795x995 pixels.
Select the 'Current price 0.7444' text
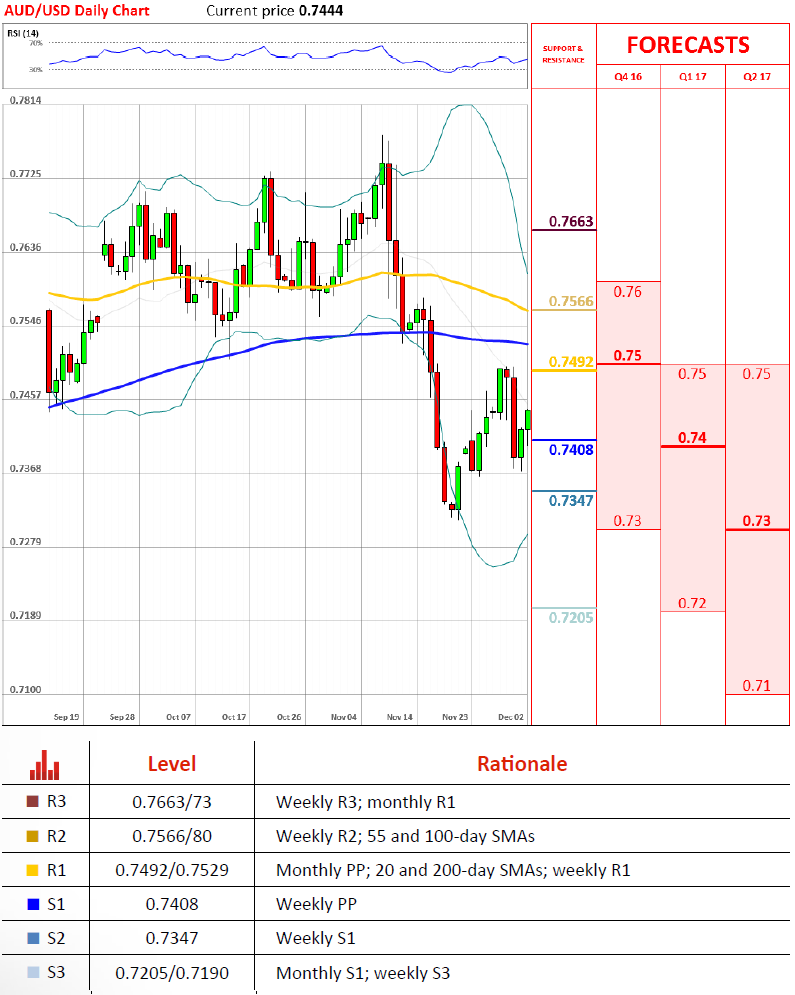point(275,11)
